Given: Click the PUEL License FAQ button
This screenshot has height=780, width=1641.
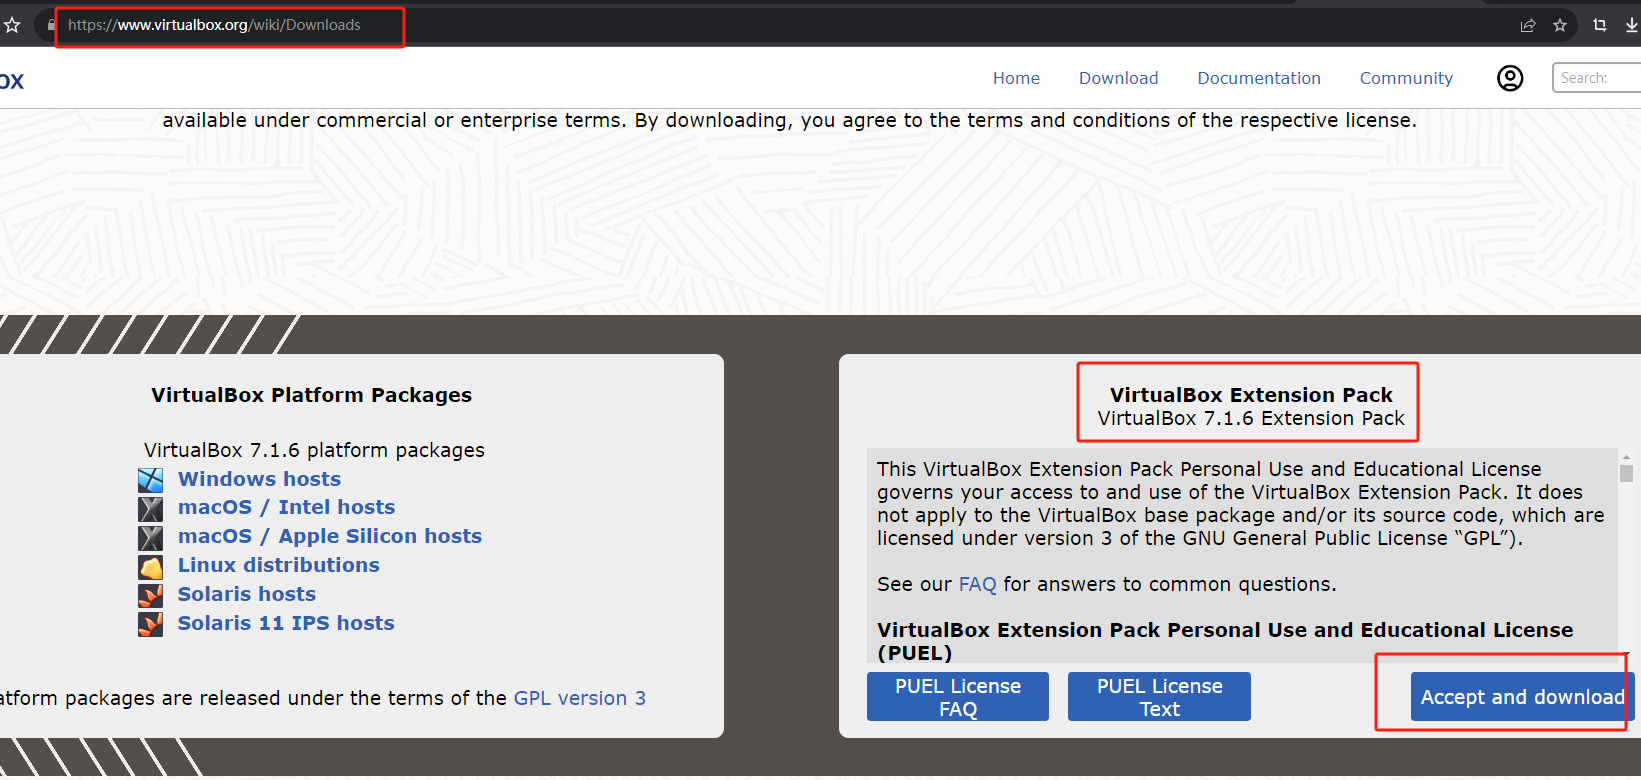Looking at the screenshot, I should point(958,697).
